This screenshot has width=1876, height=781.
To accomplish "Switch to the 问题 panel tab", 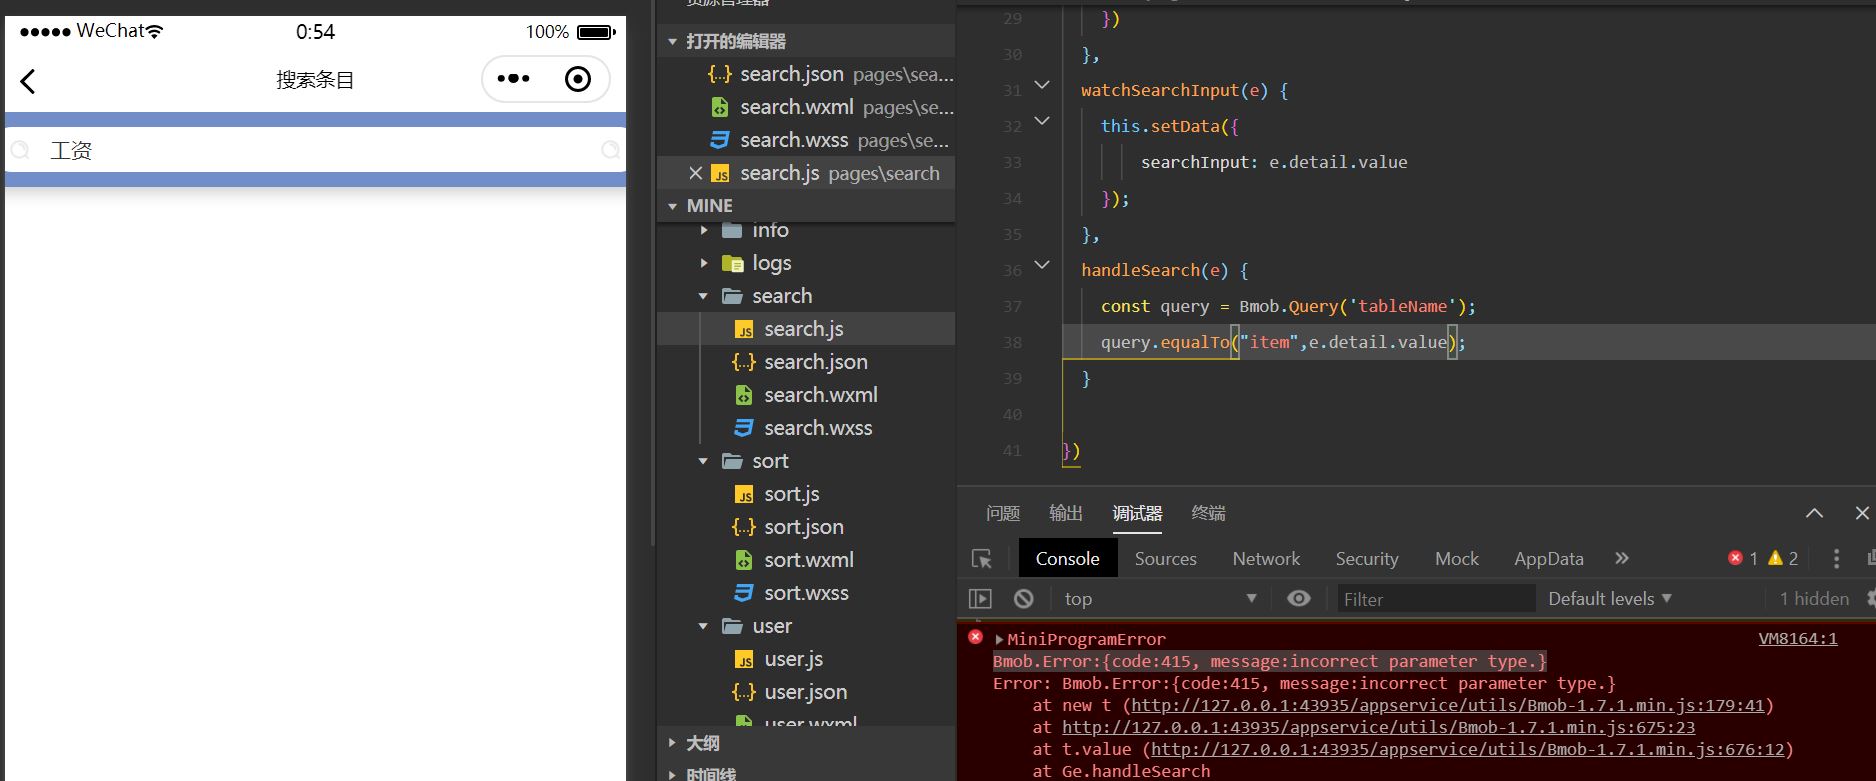I will pos(1003,513).
